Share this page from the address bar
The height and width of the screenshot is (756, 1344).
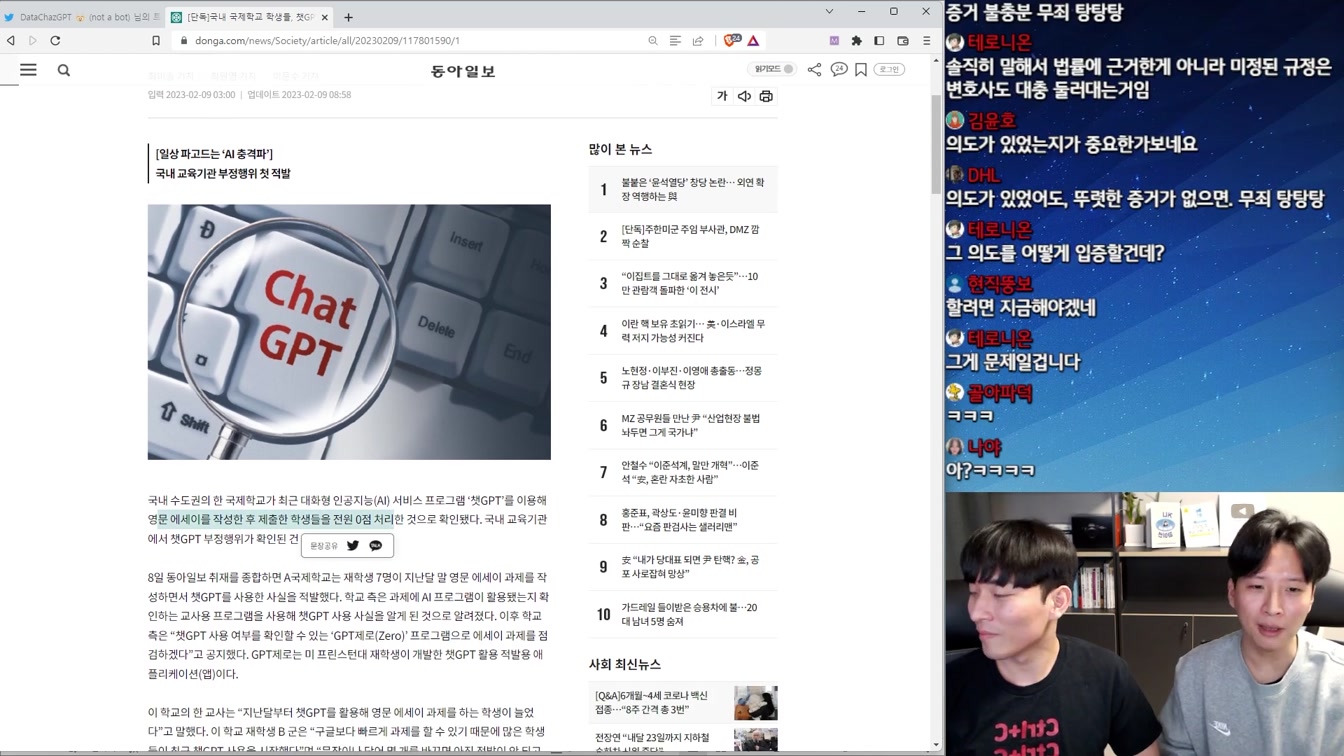[698, 41]
